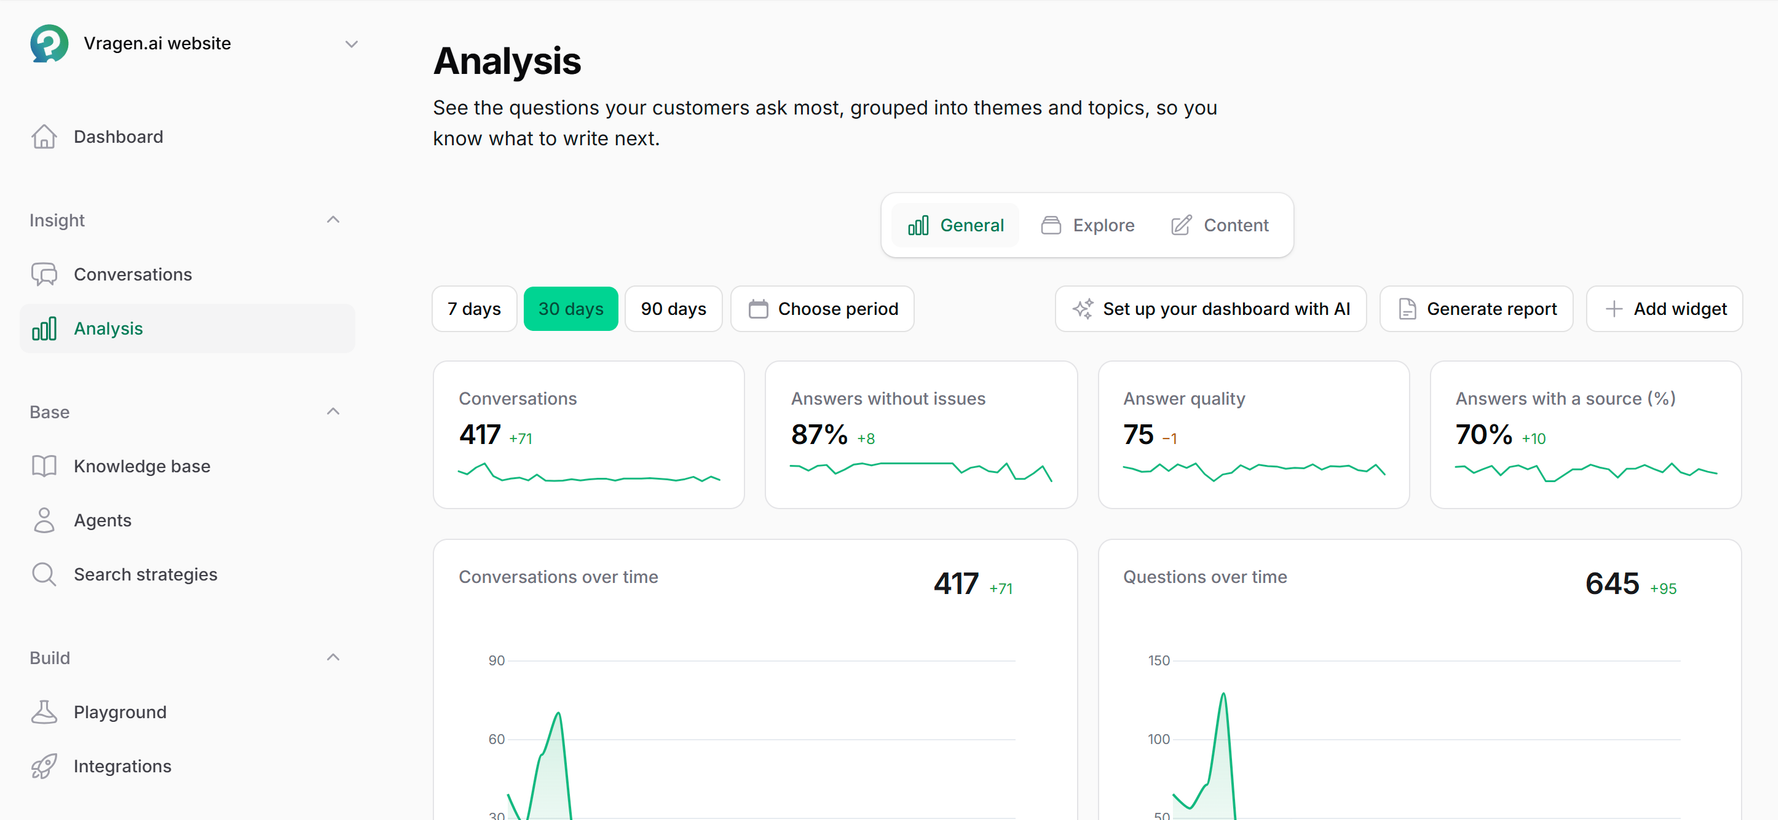Viewport: 1778px width, 820px height.
Task: Open Dashboard from the sidebar
Action: tap(187, 136)
